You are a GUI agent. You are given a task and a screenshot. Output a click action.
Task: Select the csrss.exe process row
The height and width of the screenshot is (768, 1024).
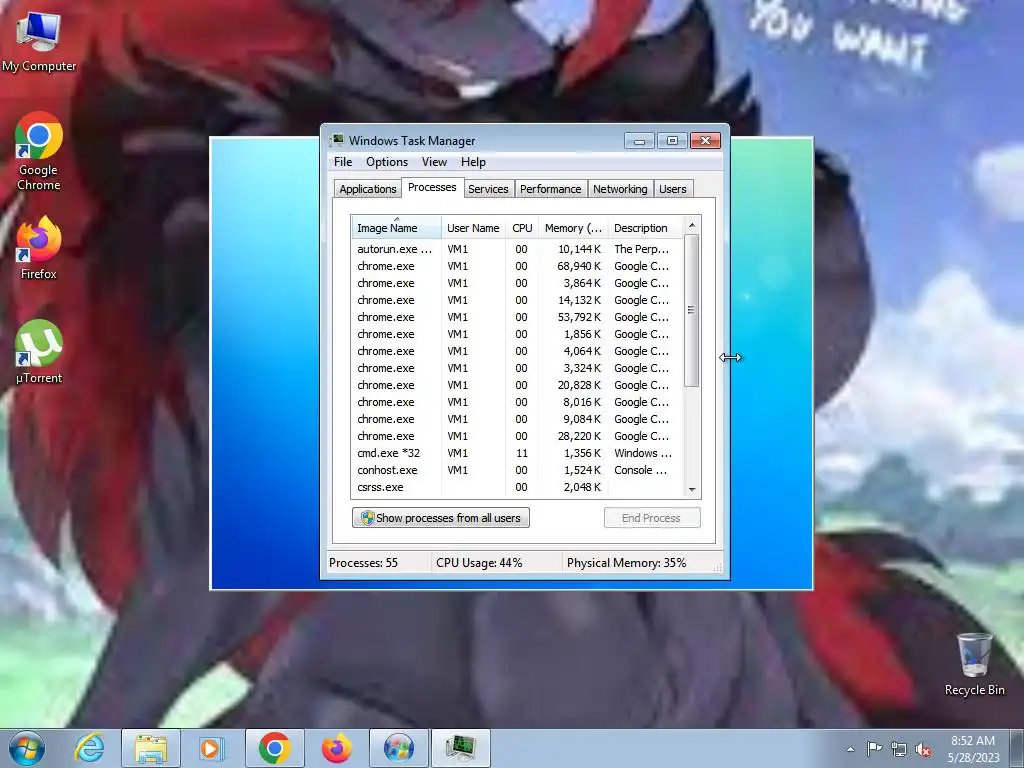pyautogui.click(x=517, y=487)
